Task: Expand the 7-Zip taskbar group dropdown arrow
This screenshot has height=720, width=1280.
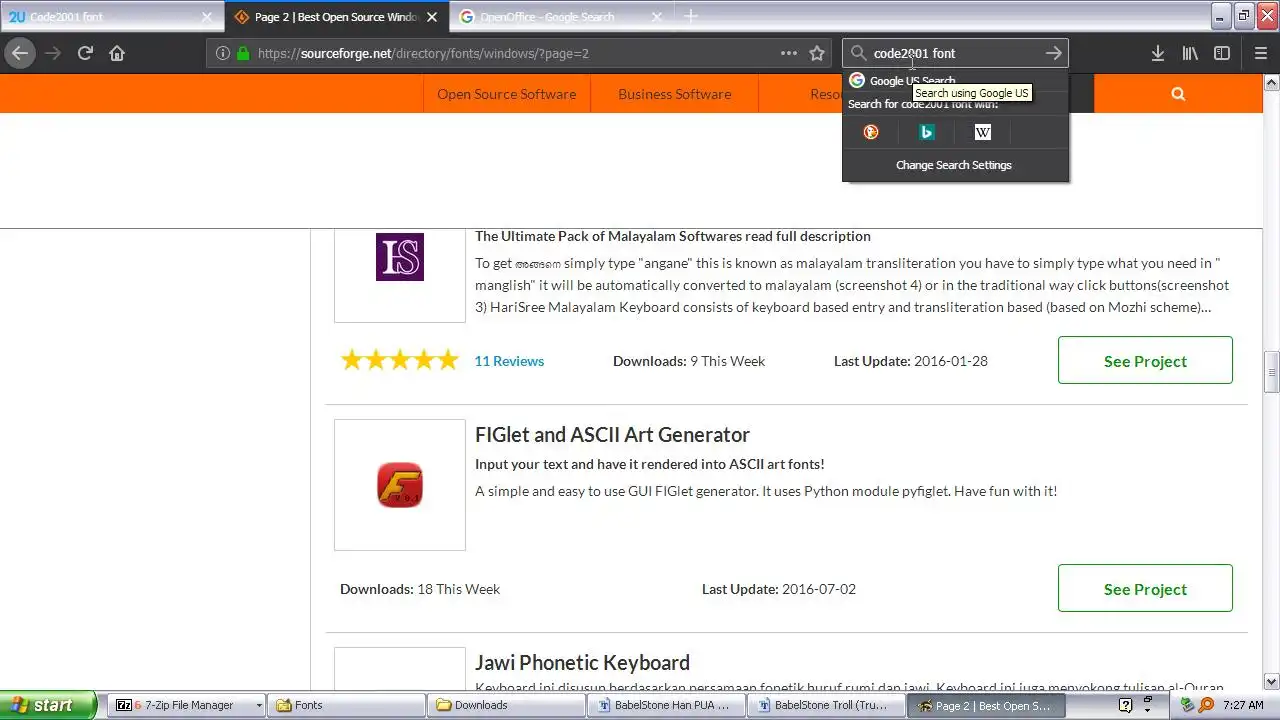Action: pos(258,705)
